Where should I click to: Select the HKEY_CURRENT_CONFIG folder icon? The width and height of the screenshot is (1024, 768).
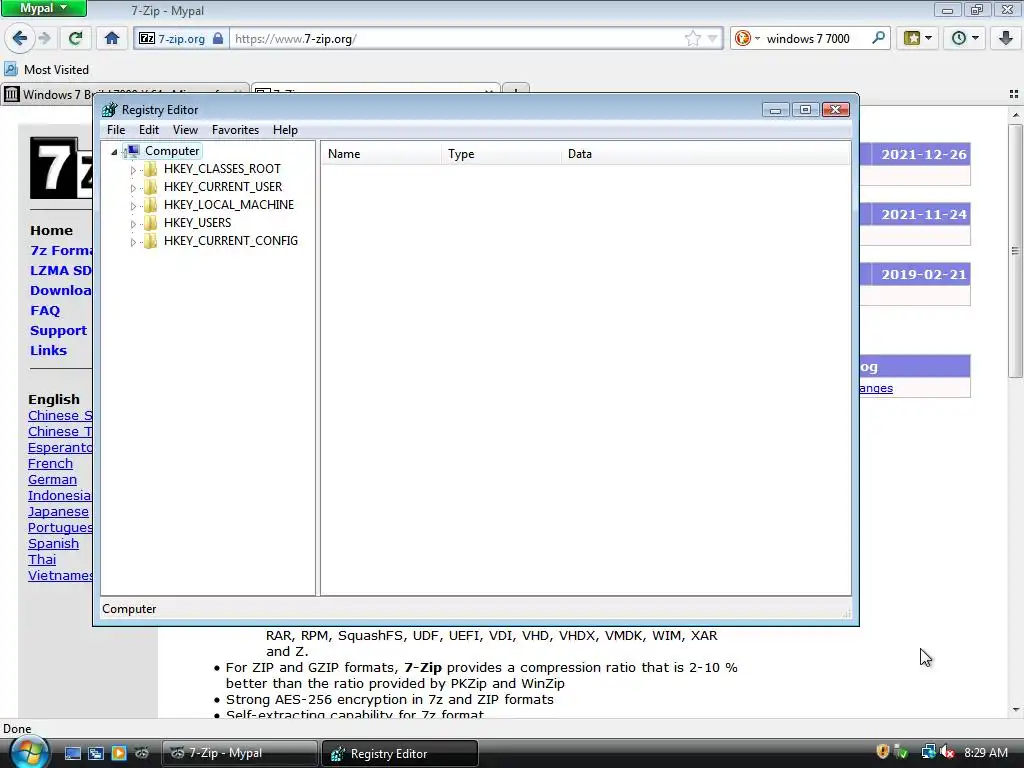(x=150, y=241)
